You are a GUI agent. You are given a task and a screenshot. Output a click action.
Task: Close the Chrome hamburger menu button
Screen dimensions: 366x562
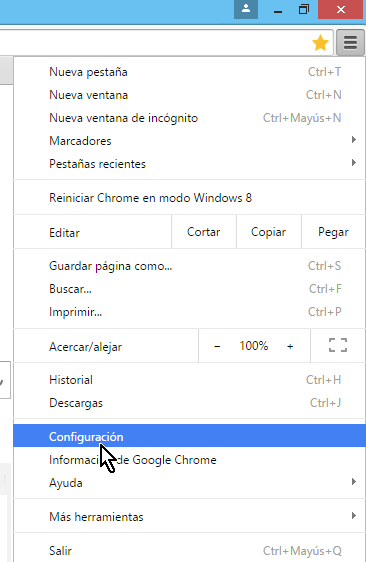(x=350, y=43)
